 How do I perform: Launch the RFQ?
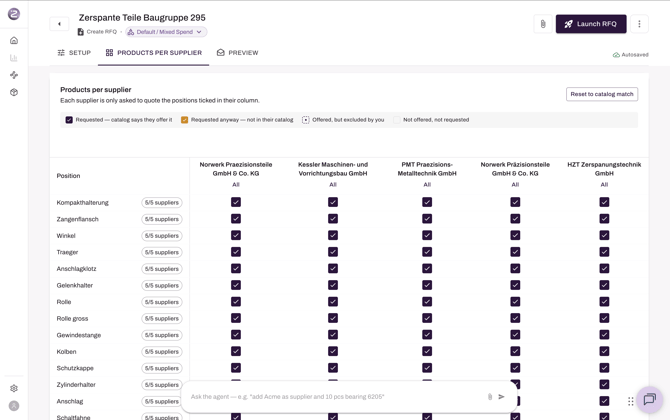[591, 24]
